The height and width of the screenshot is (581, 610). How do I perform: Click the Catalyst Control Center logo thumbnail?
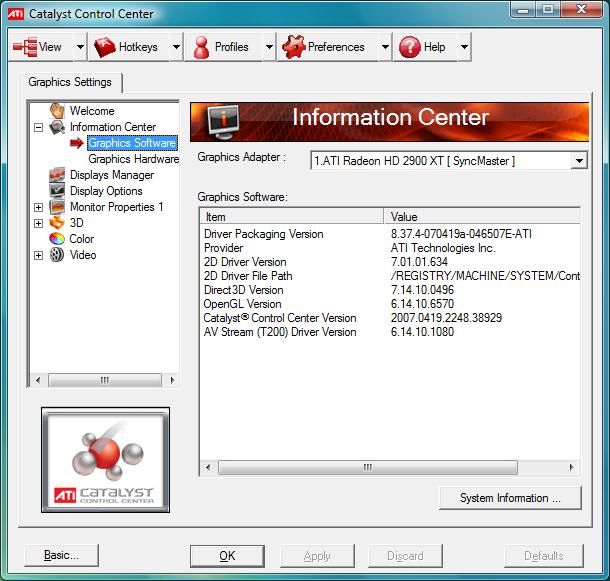(x=105, y=460)
